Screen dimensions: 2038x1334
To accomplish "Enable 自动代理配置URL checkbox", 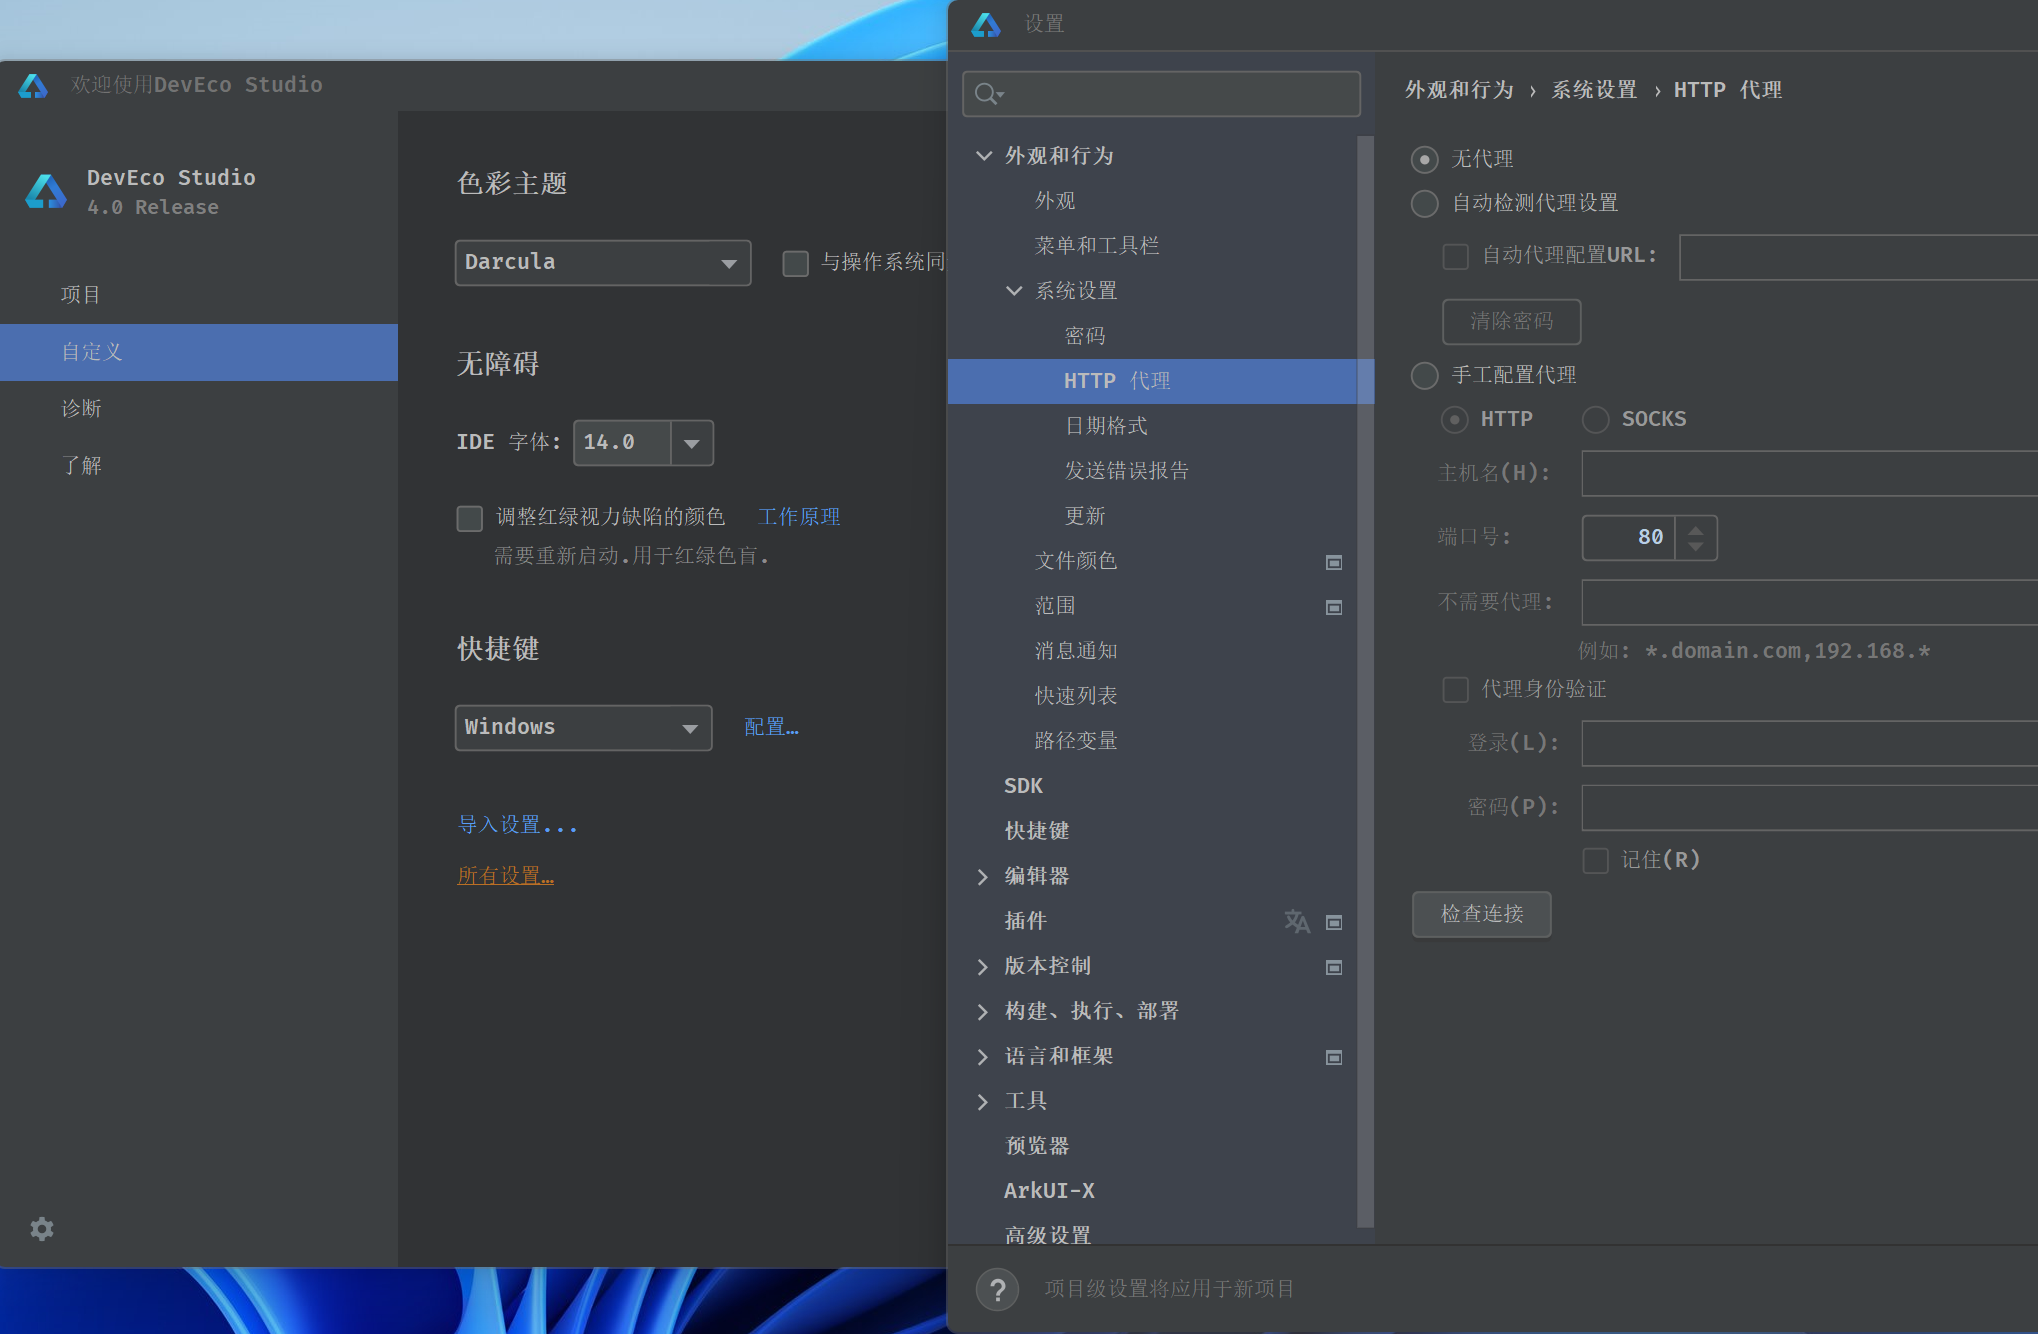I will [1456, 256].
